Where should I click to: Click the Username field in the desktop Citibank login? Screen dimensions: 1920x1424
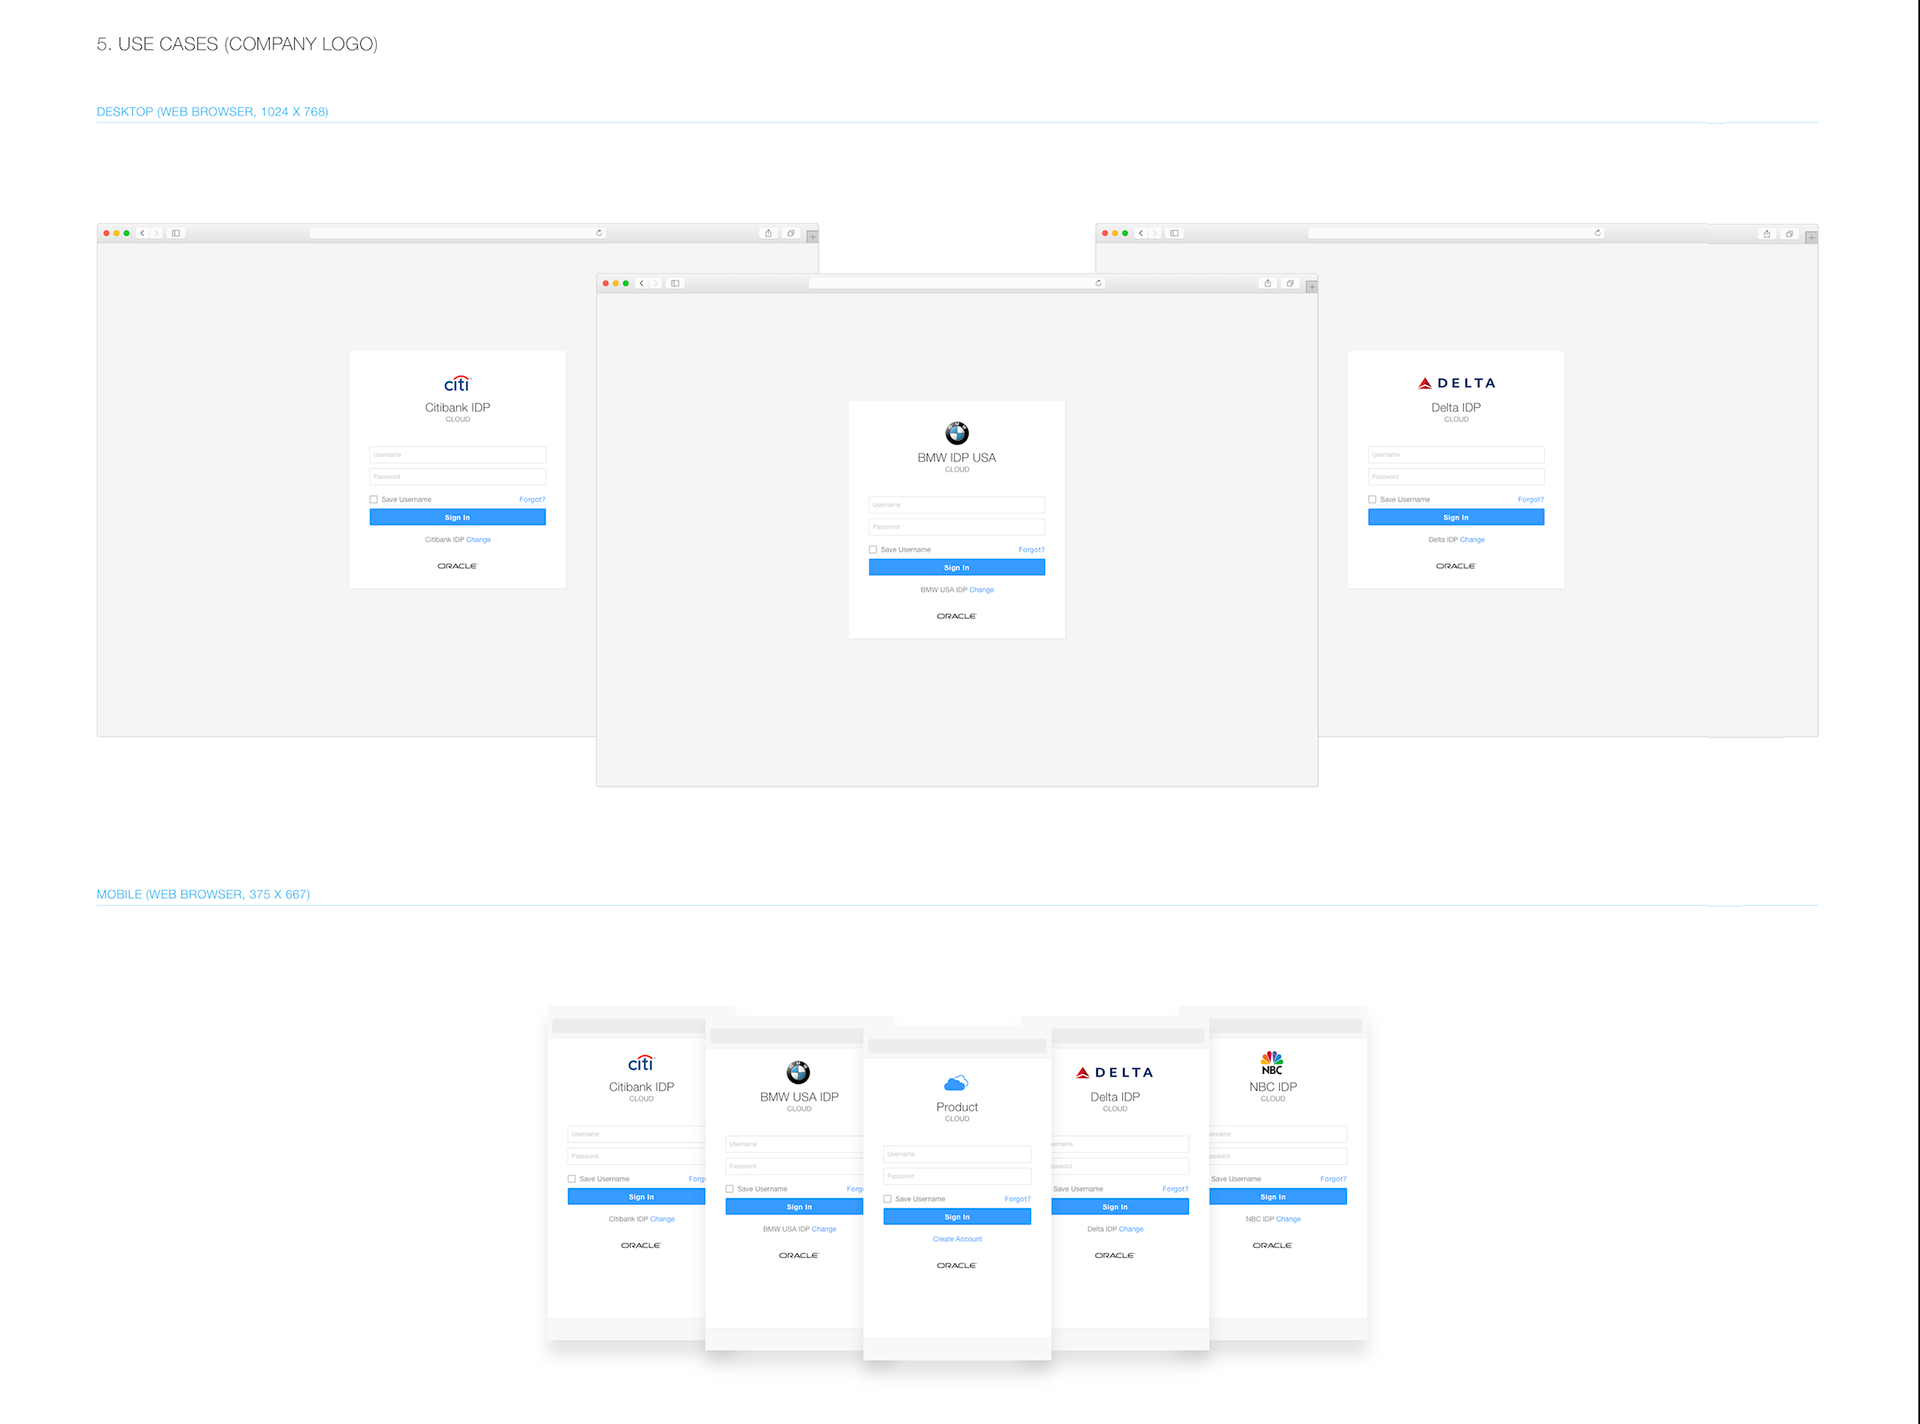[x=457, y=455]
